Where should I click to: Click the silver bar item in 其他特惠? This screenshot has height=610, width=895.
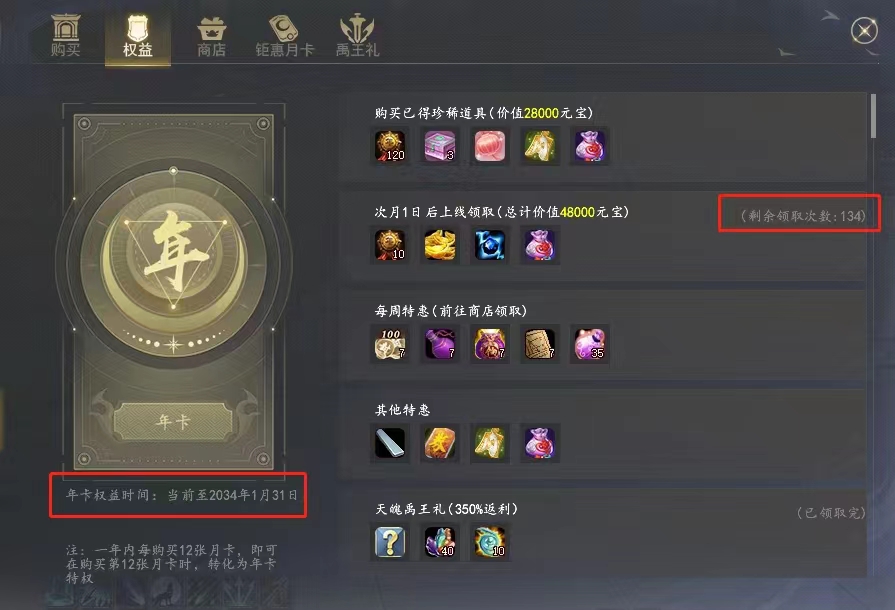point(390,443)
